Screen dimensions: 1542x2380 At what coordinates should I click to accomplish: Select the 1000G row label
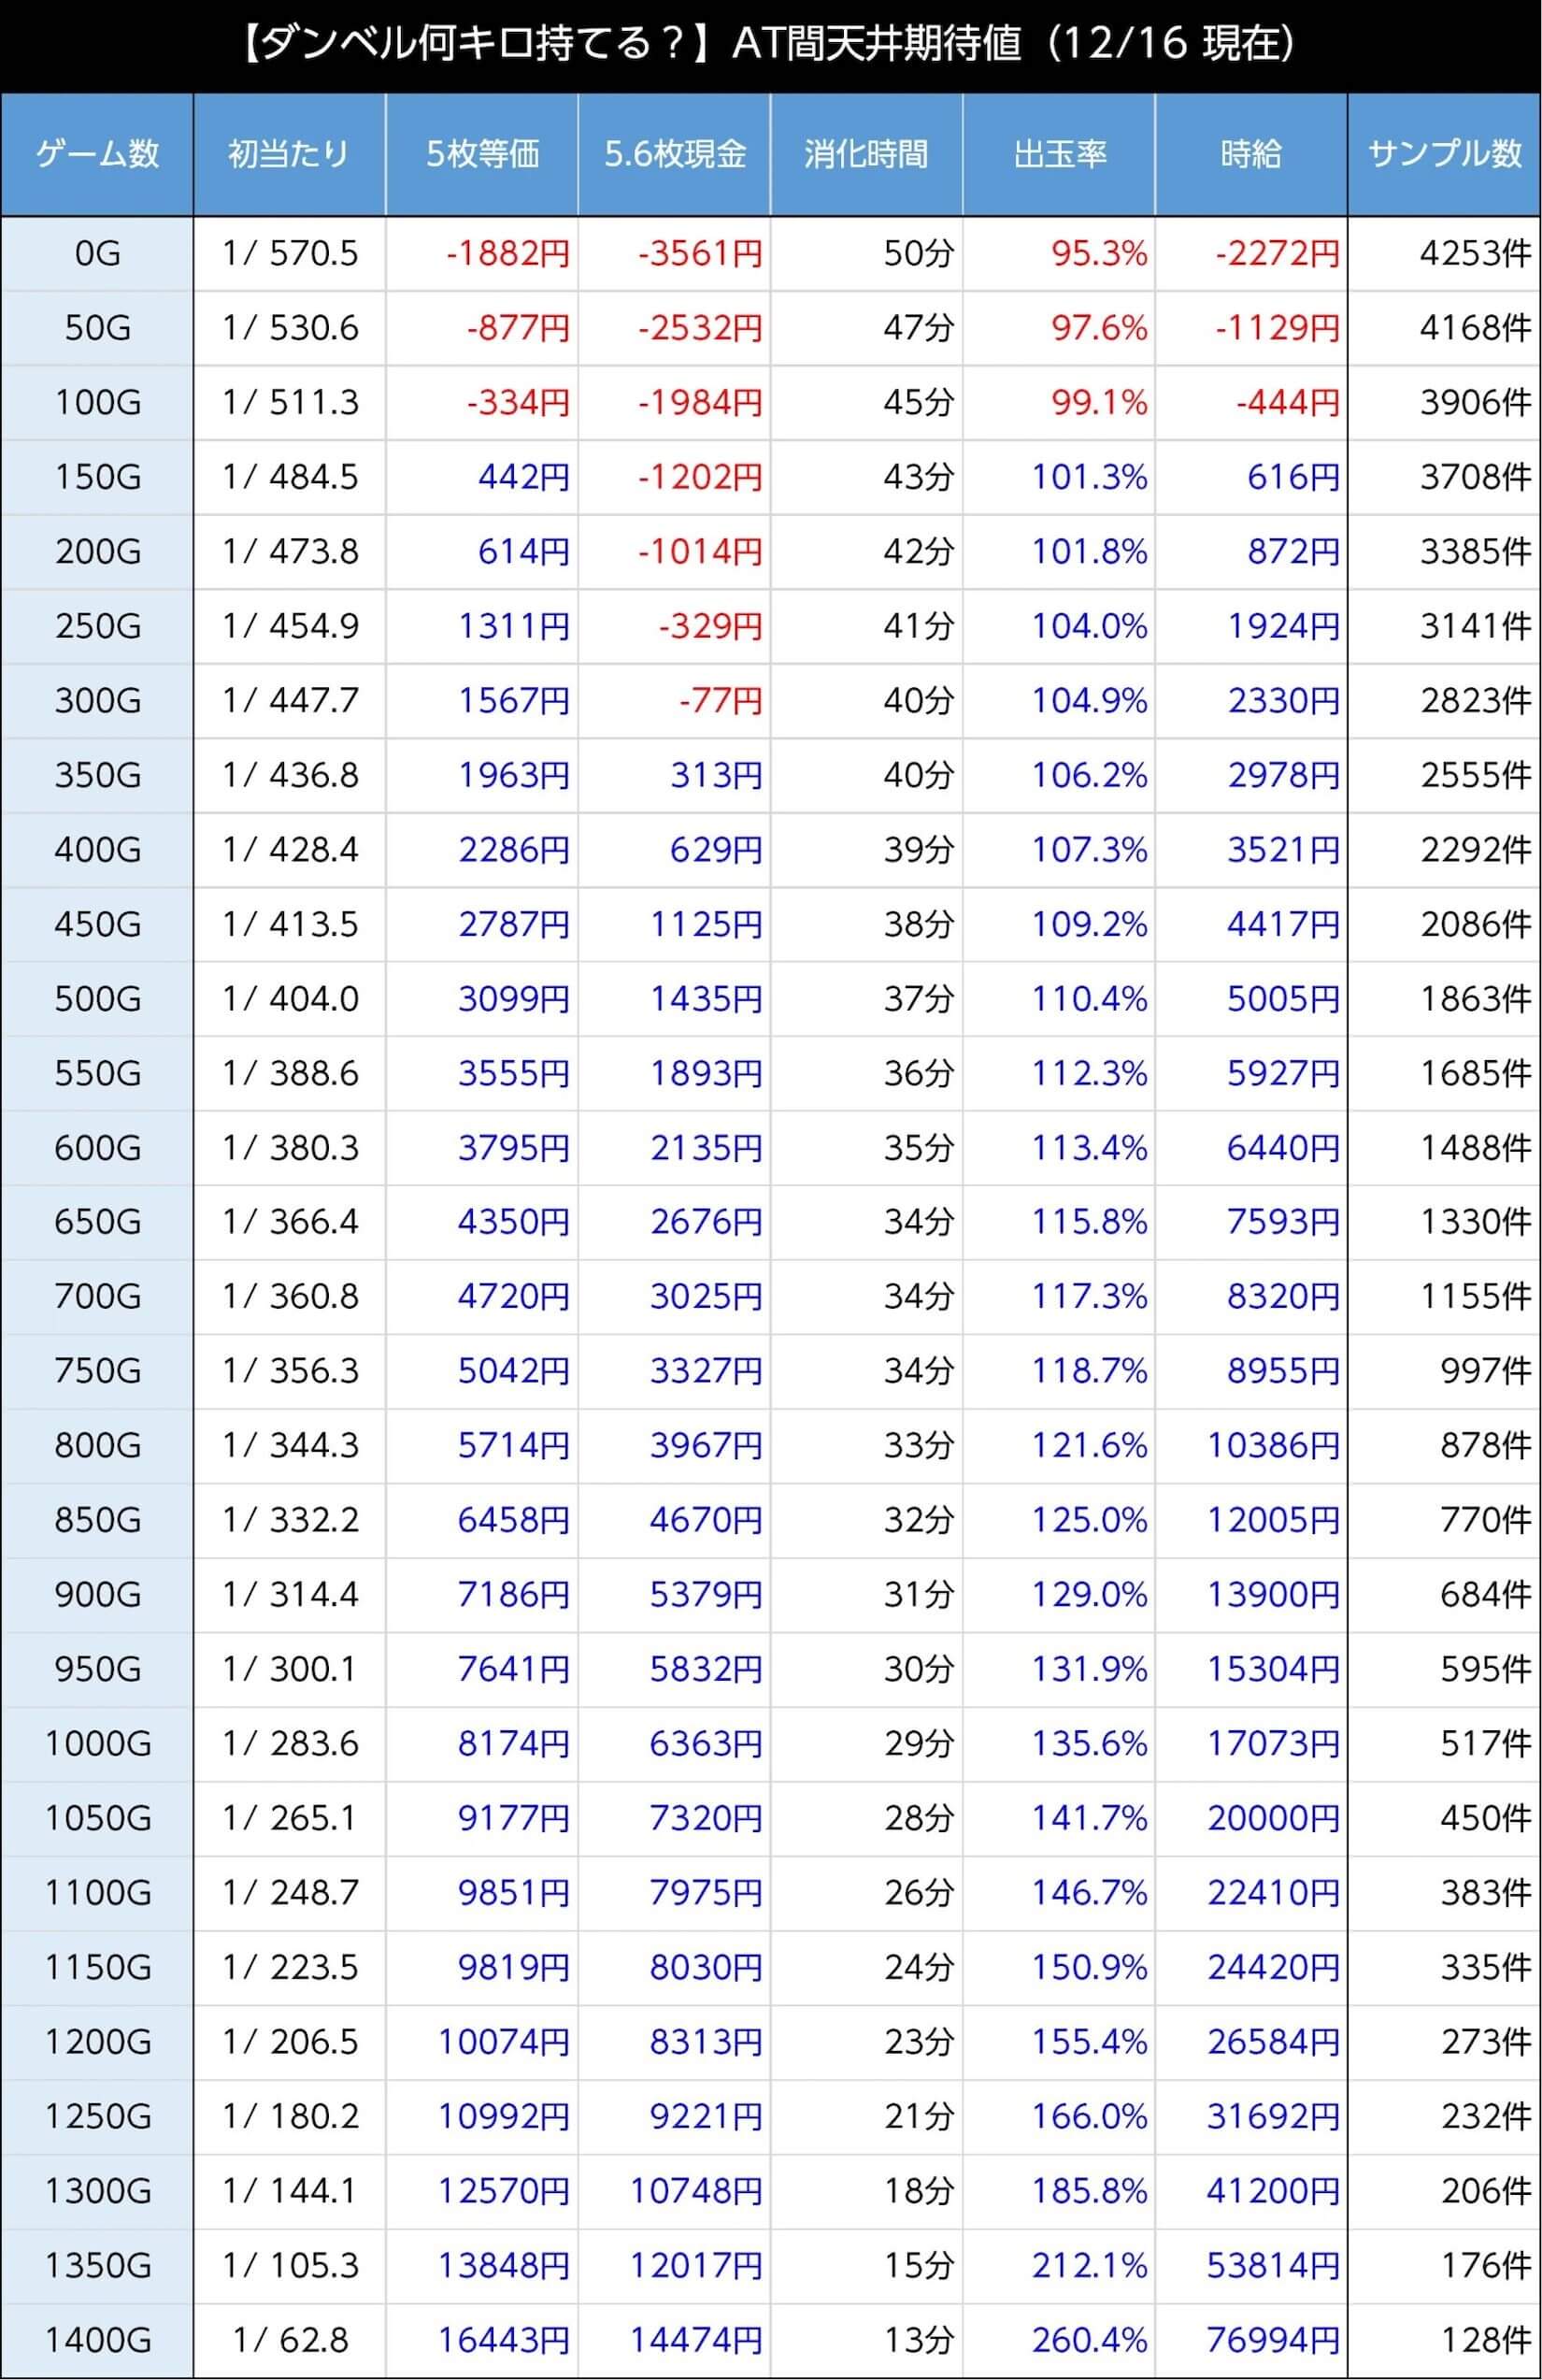(97, 1744)
